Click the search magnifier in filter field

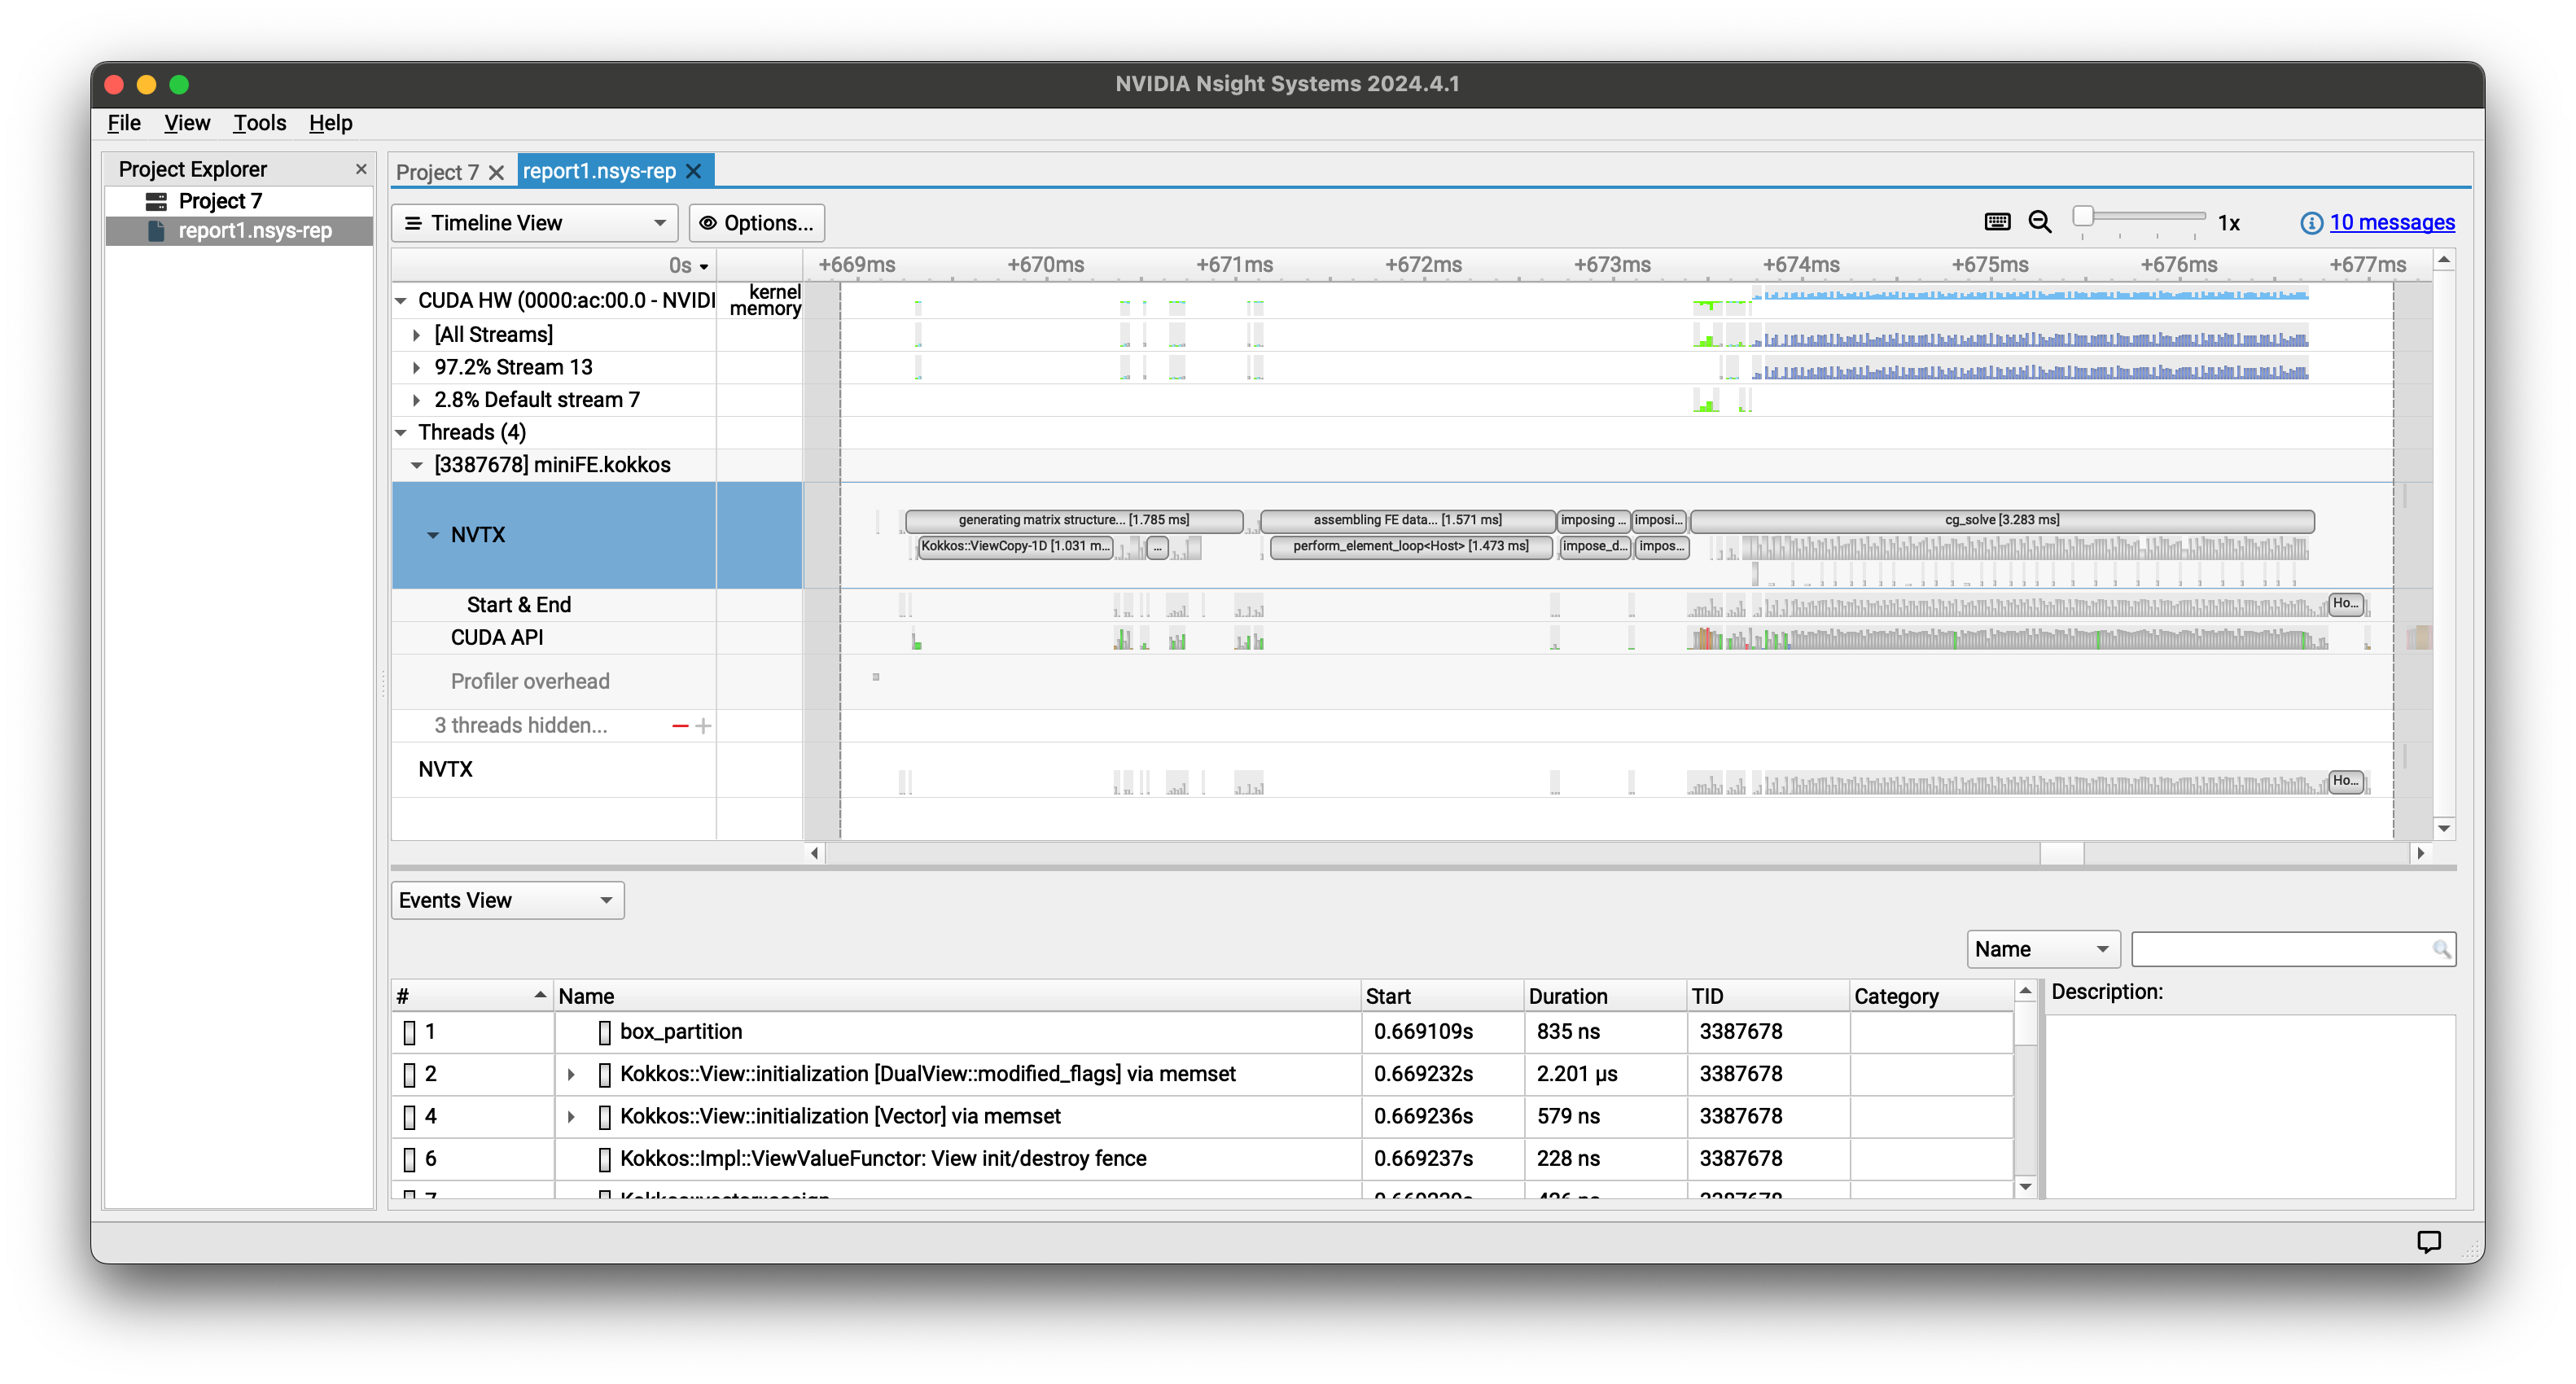[x=2441, y=949]
